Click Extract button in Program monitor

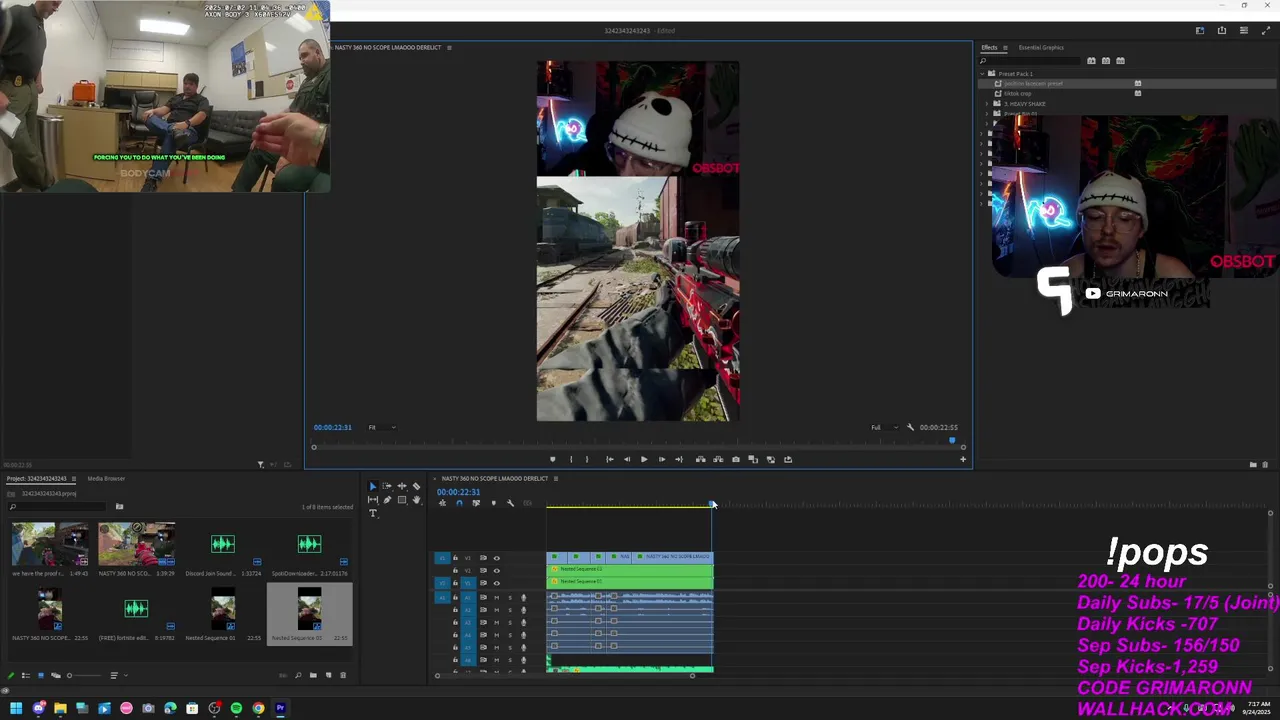(718, 459)
